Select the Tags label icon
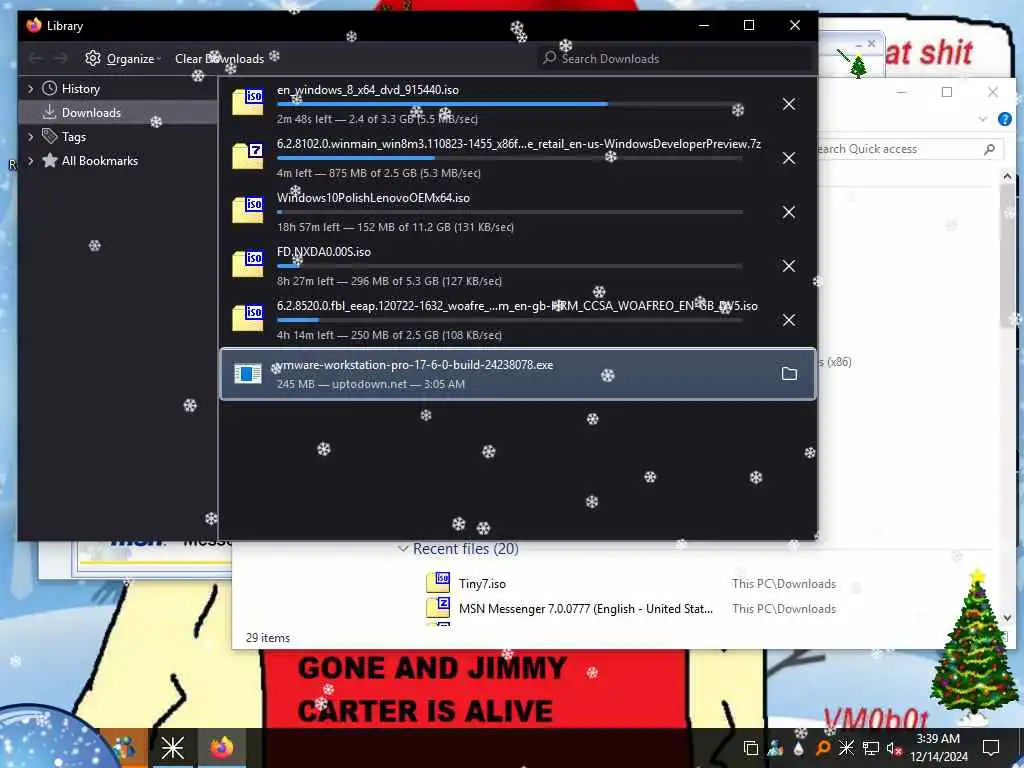Image resolution: width=1024 pixels, height=768 pixels. point(50,136)
